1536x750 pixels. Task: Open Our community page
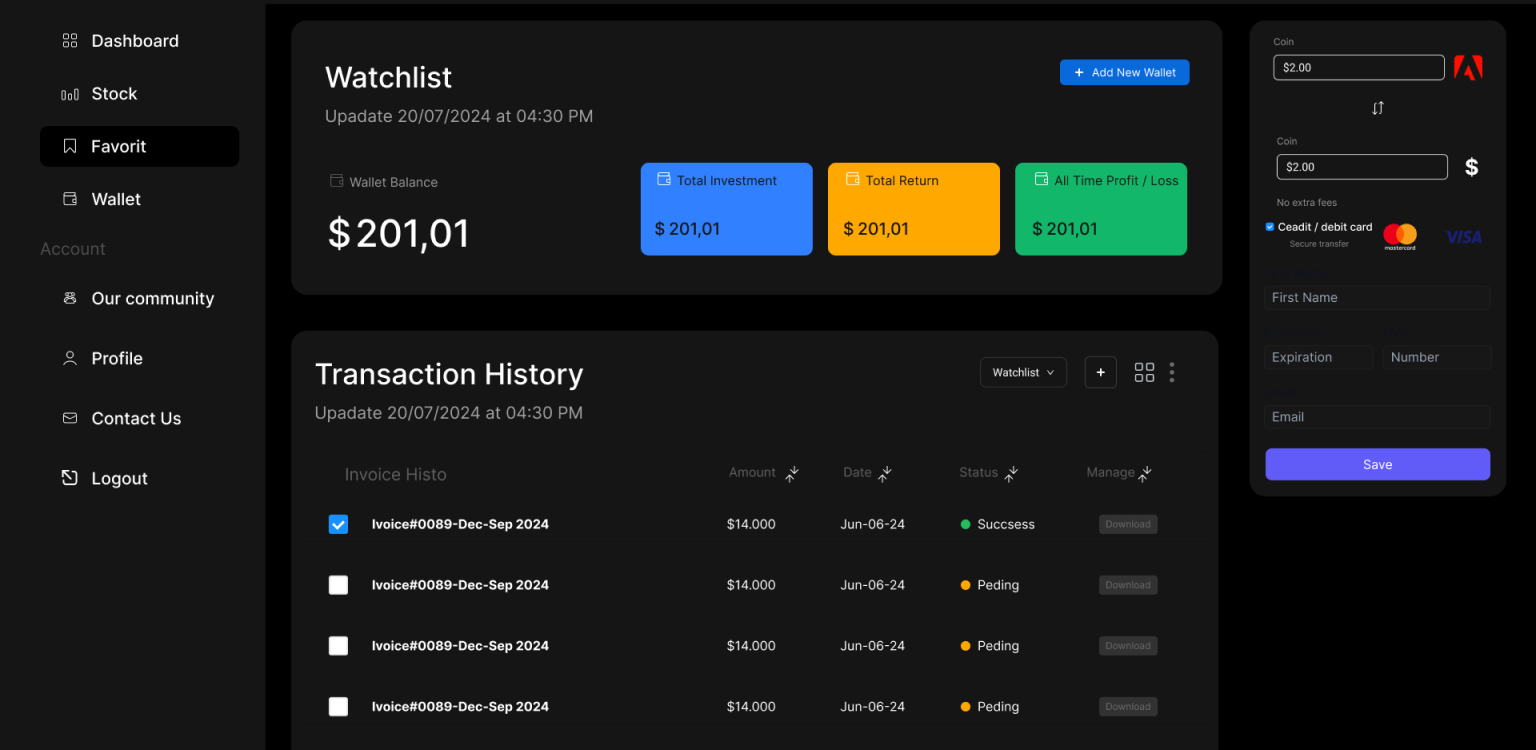152,298
